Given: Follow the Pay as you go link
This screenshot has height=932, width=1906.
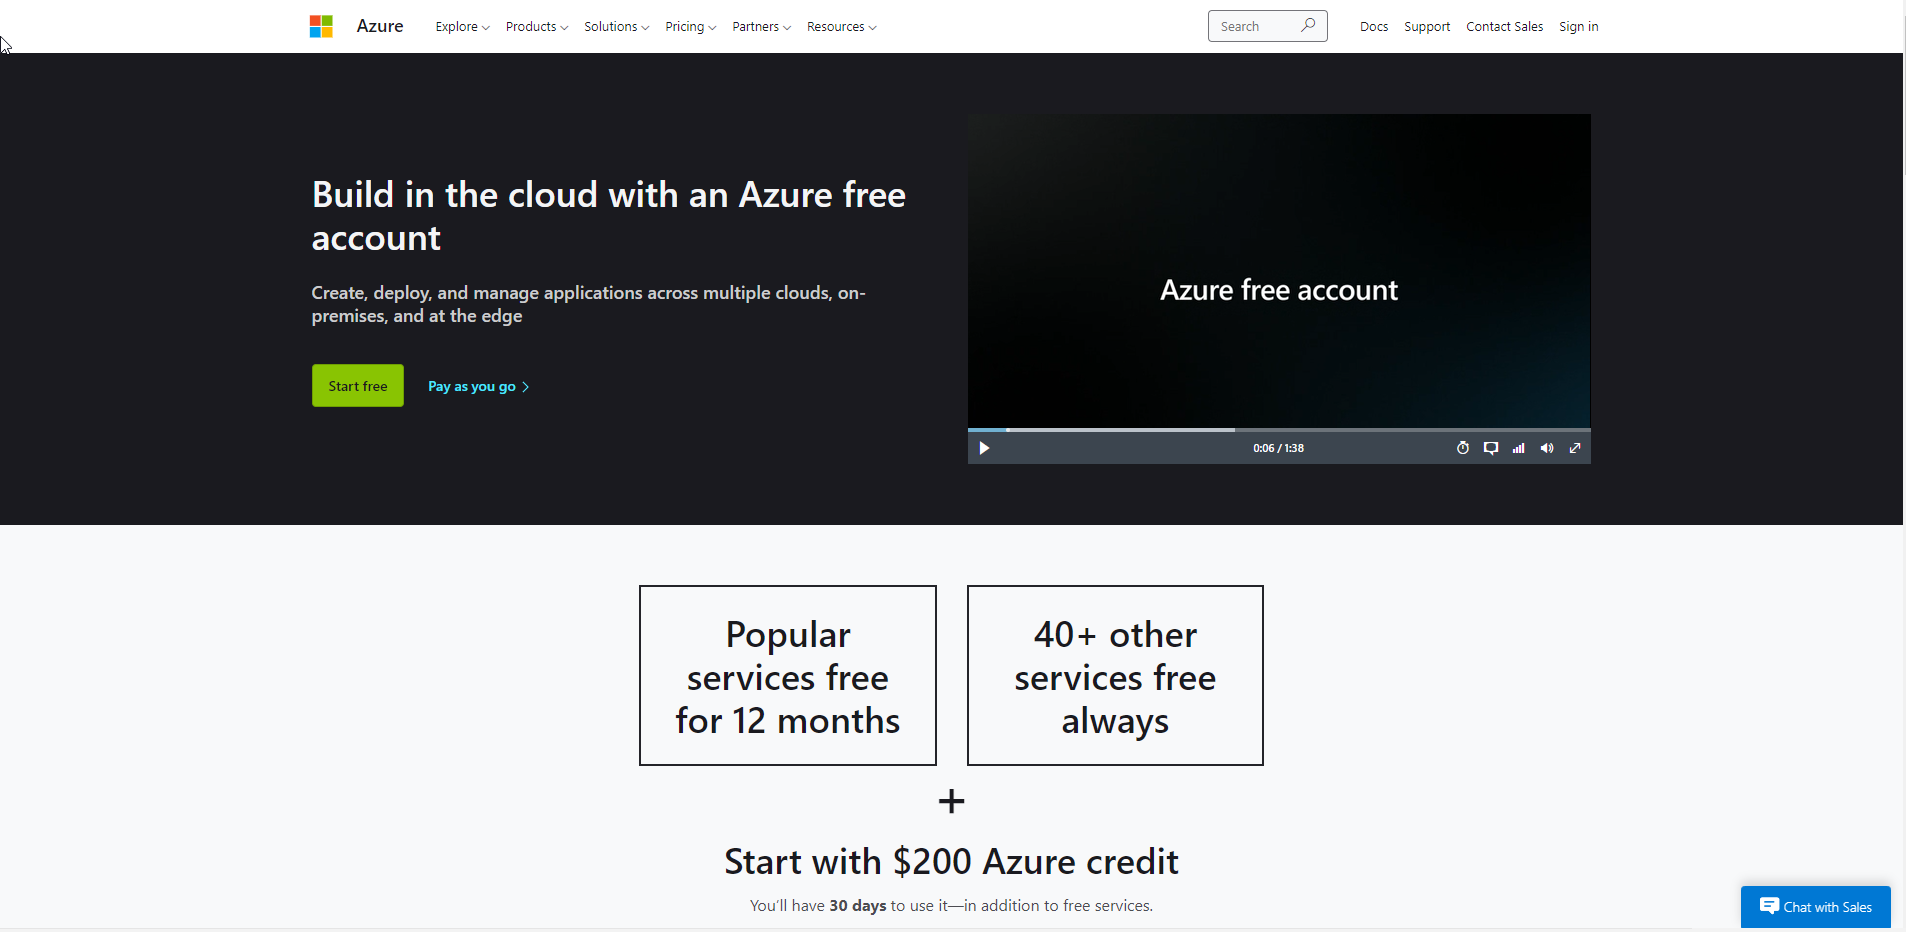Looking at the screenshot, I should point(476,386).
